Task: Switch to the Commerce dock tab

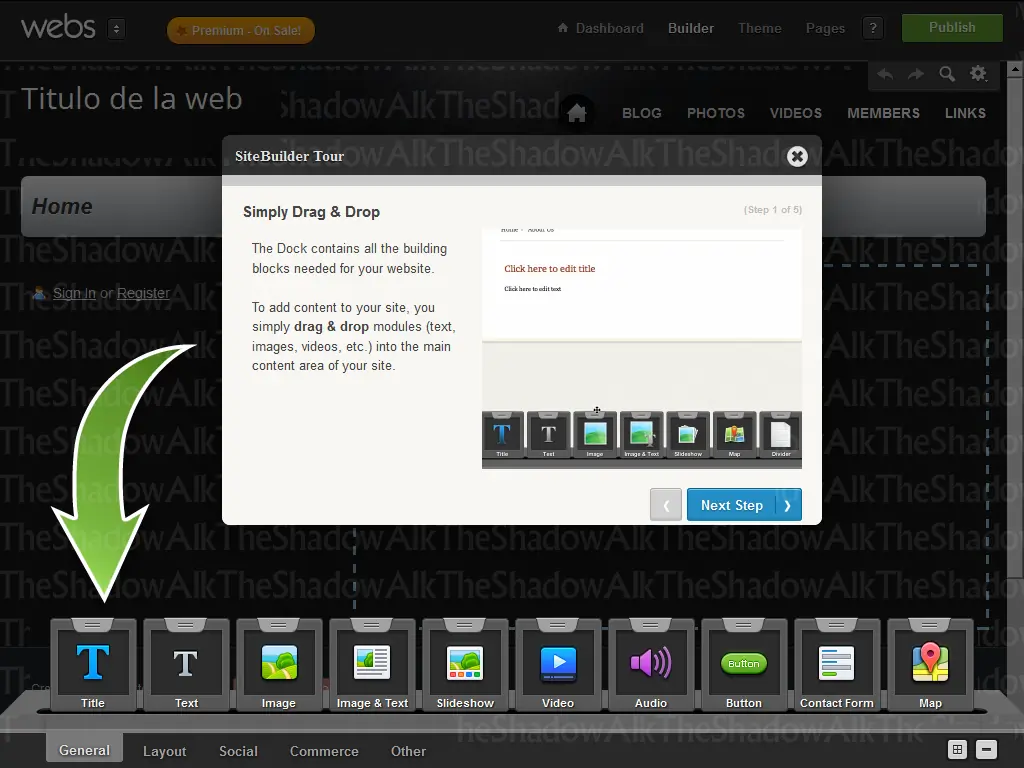Action: pyautogui.click(x=324, y=751)
